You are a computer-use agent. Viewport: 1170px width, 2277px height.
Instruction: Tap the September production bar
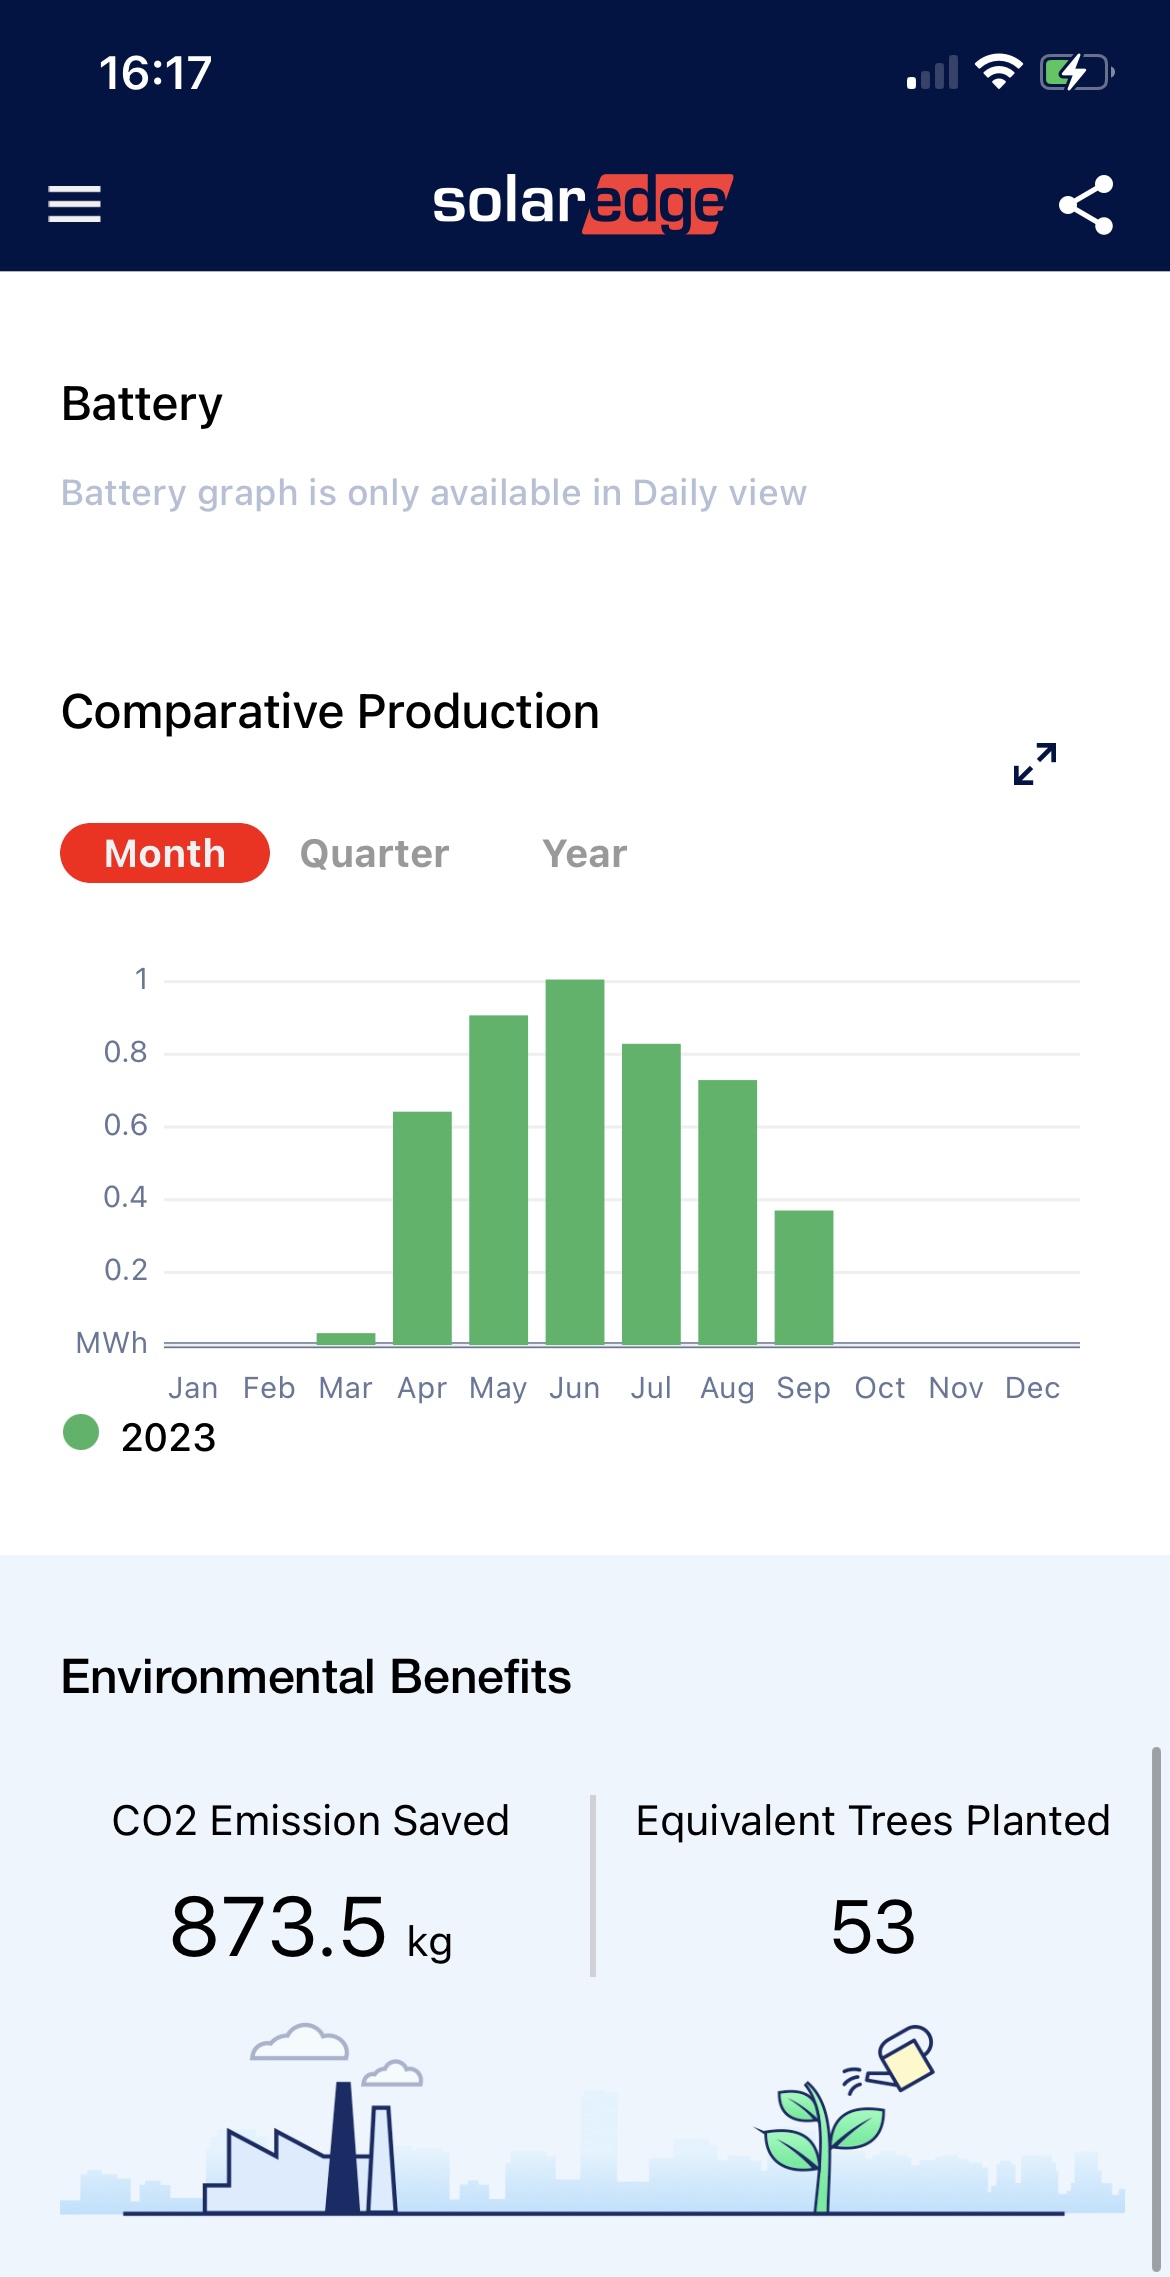804,1277
